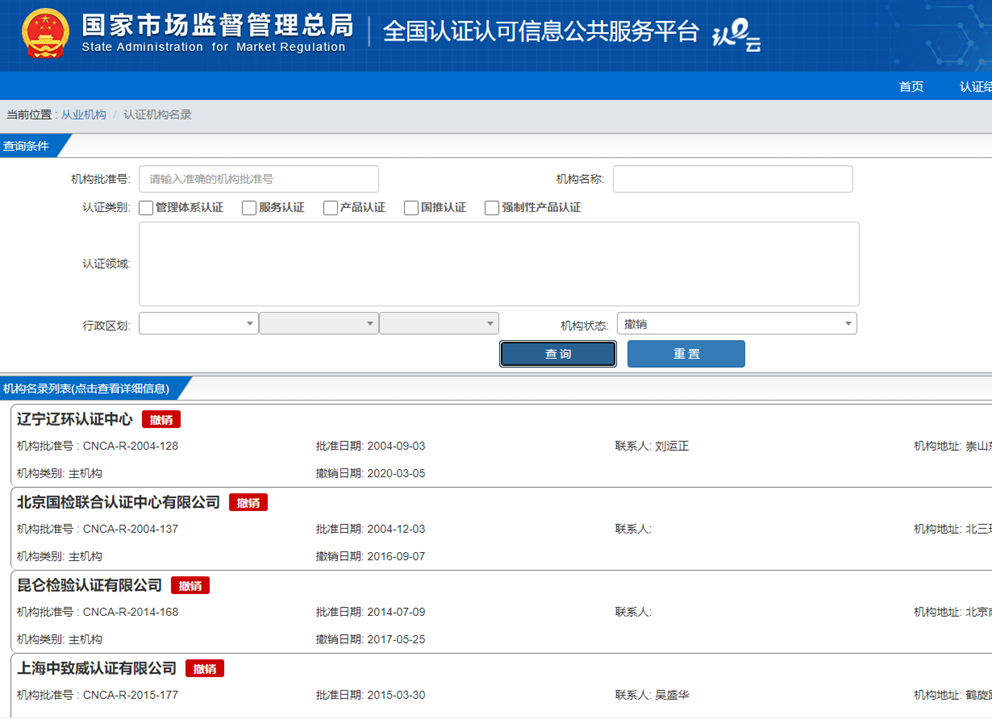The height and width of the screenshot is (719, 992).
Task: Click the 重置 reset button
Action: tap(686, 353)
